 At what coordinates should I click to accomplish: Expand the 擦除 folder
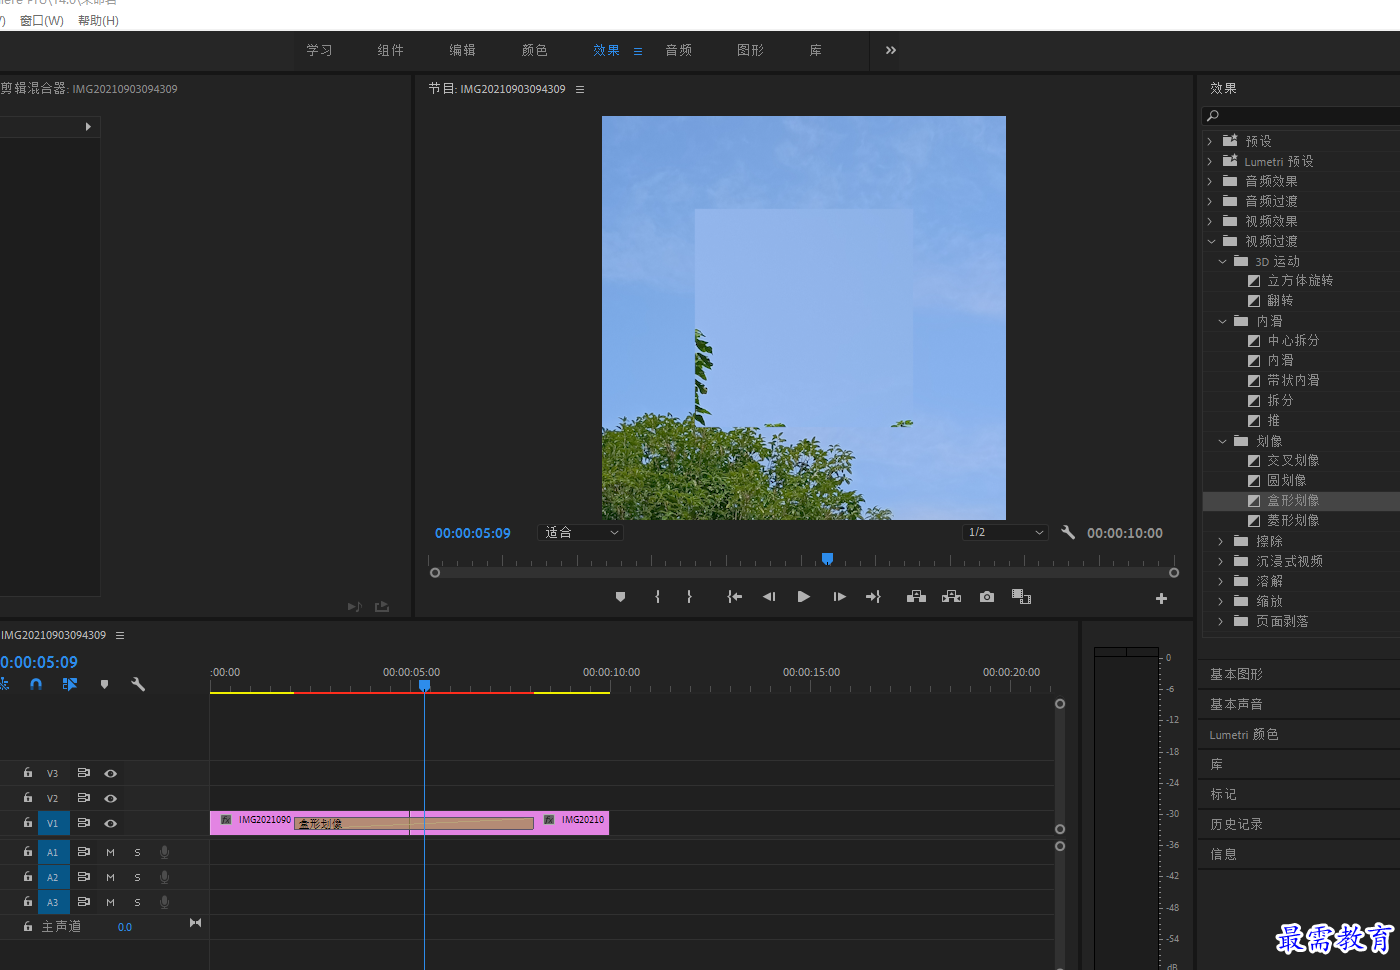[x=1221, y=541]
